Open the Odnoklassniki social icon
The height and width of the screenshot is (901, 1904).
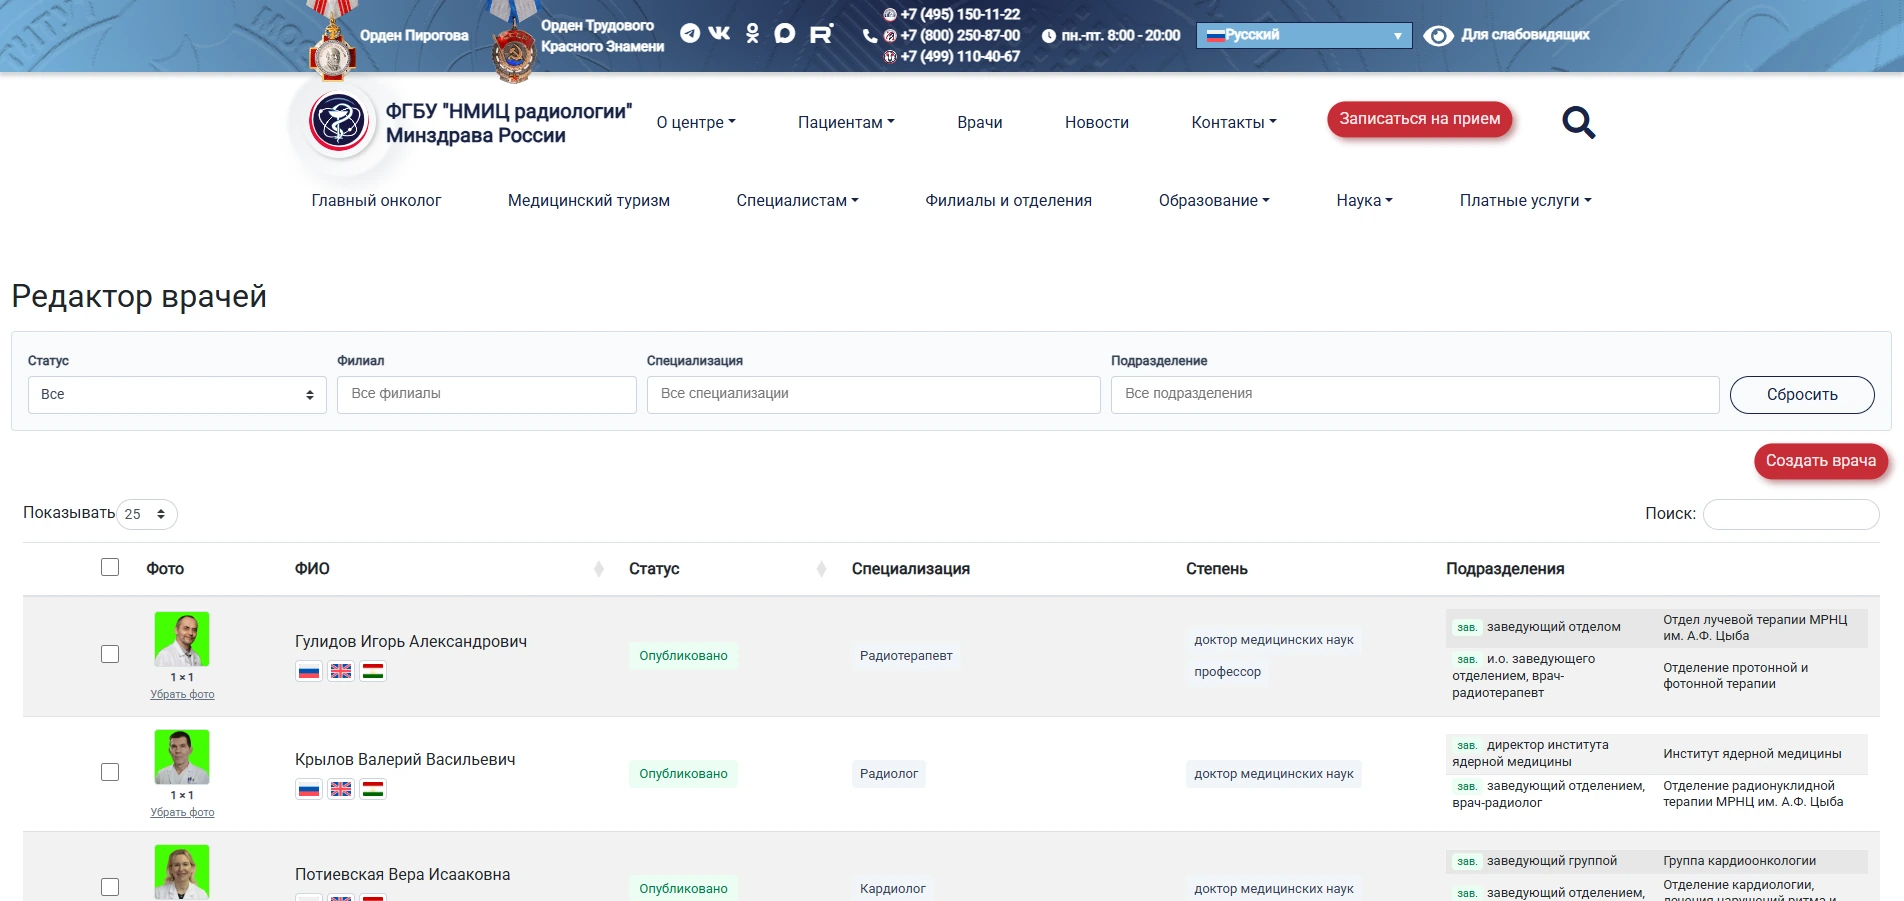pyautogui.click(x=752, y=34)
